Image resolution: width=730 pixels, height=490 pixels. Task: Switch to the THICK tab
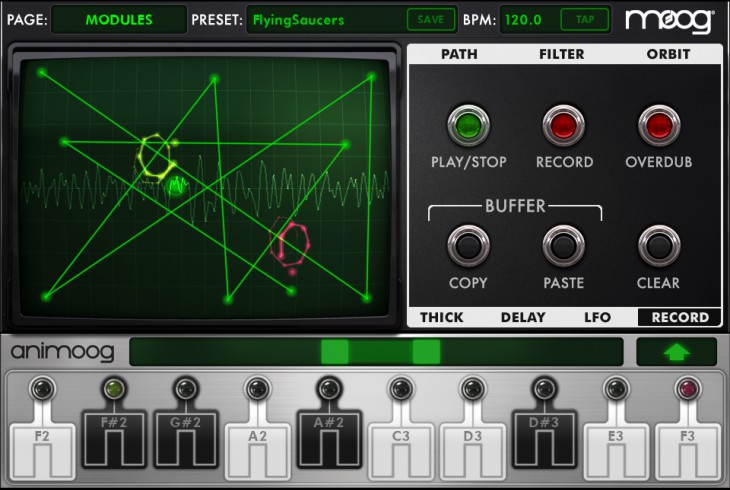[x=442, y=317]
